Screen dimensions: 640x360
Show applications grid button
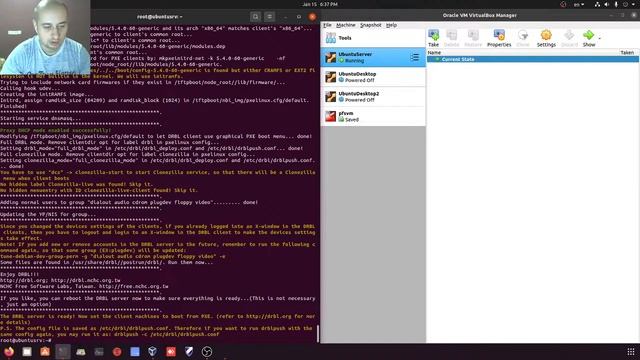(x=631, y=351)
